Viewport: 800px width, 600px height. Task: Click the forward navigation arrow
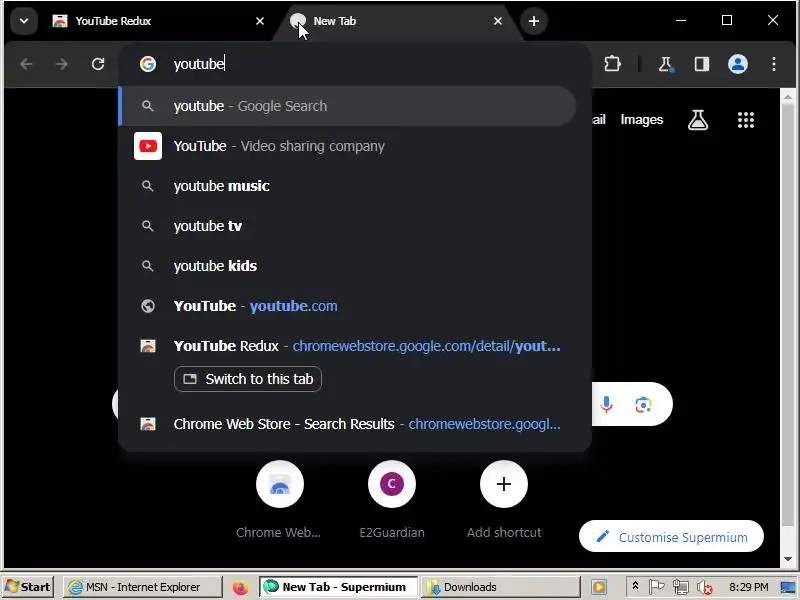pyautogui.click(x=62, y=64)
